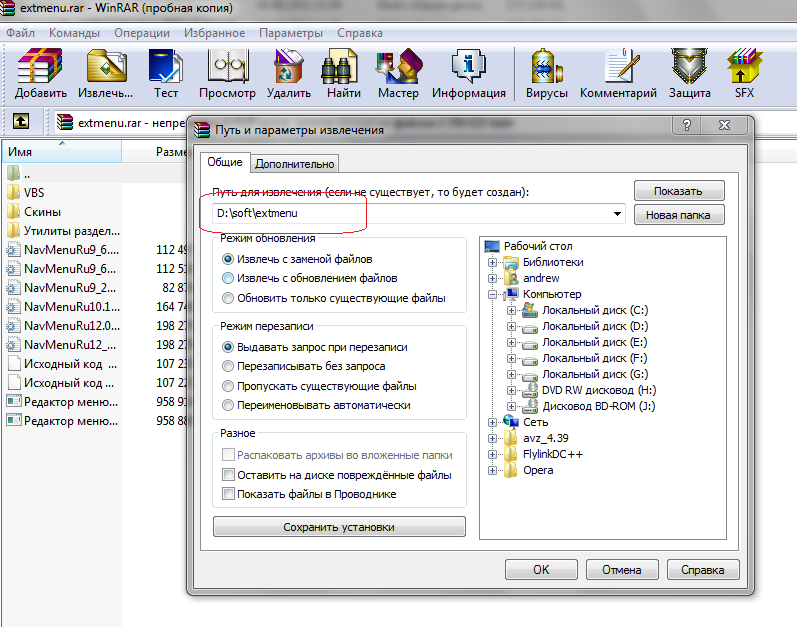Select Локальный диск (D:) in tree
The height and width of the screenshot is (627, 797).
[x=595, y=326]
